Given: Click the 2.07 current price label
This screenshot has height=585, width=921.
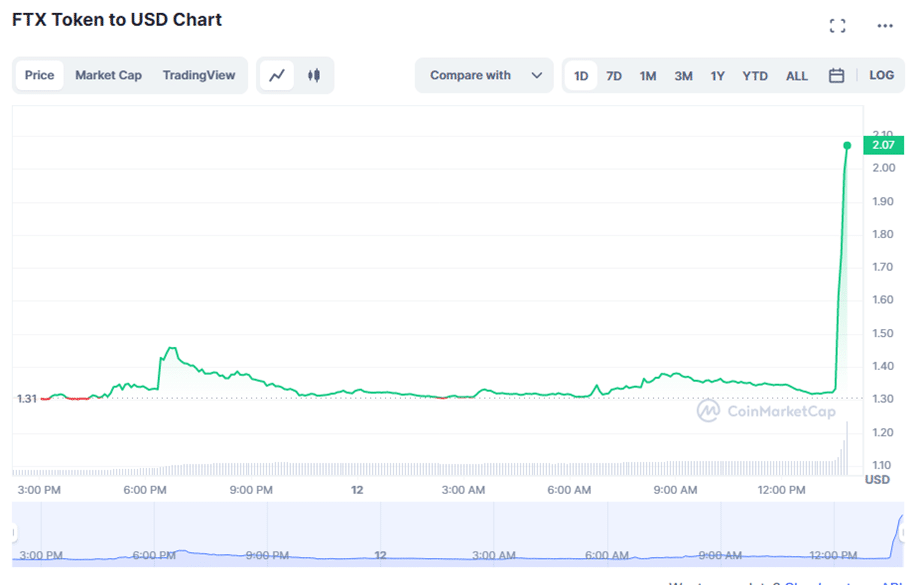Looking at the screenshot, I should 883,145.
